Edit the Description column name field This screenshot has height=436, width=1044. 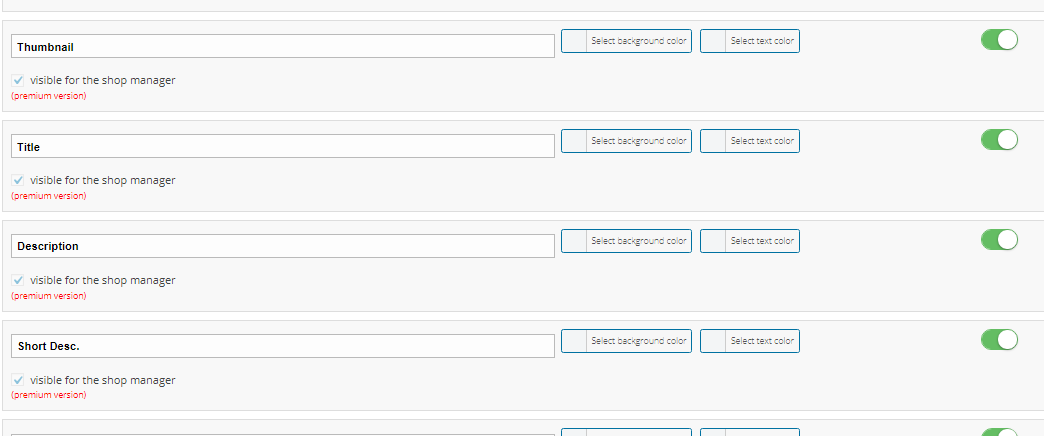[x=283, y=246]
